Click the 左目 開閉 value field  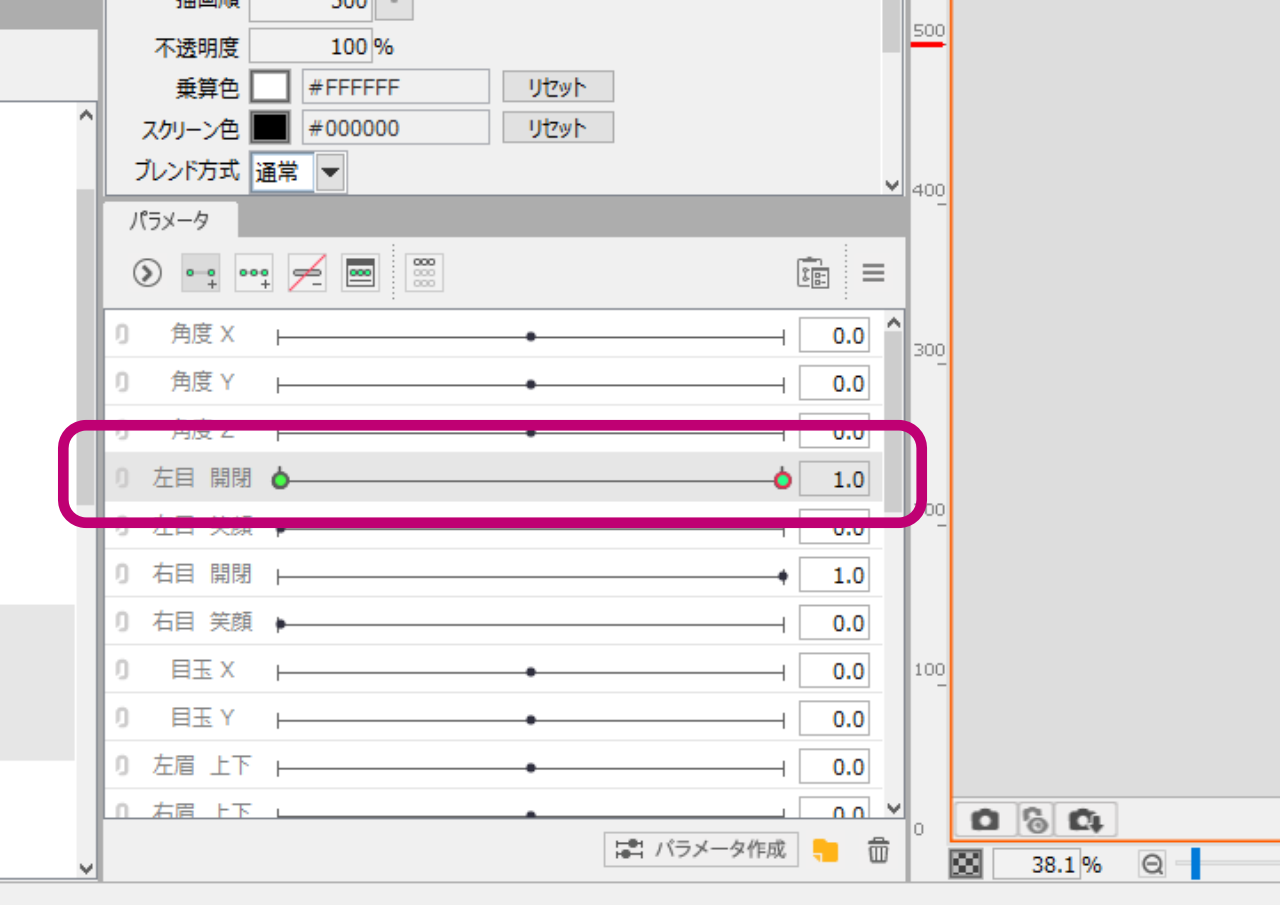pos(834,480)
